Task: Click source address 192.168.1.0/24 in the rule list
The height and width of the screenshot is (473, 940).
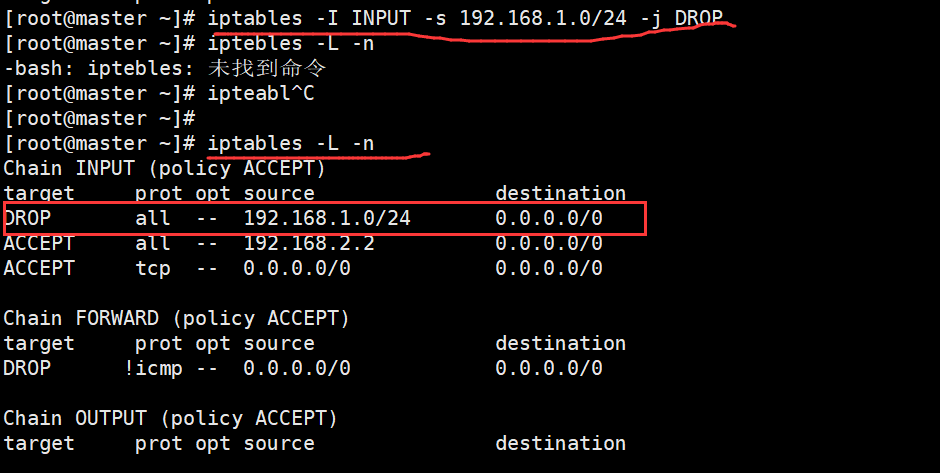Action: 327,218
